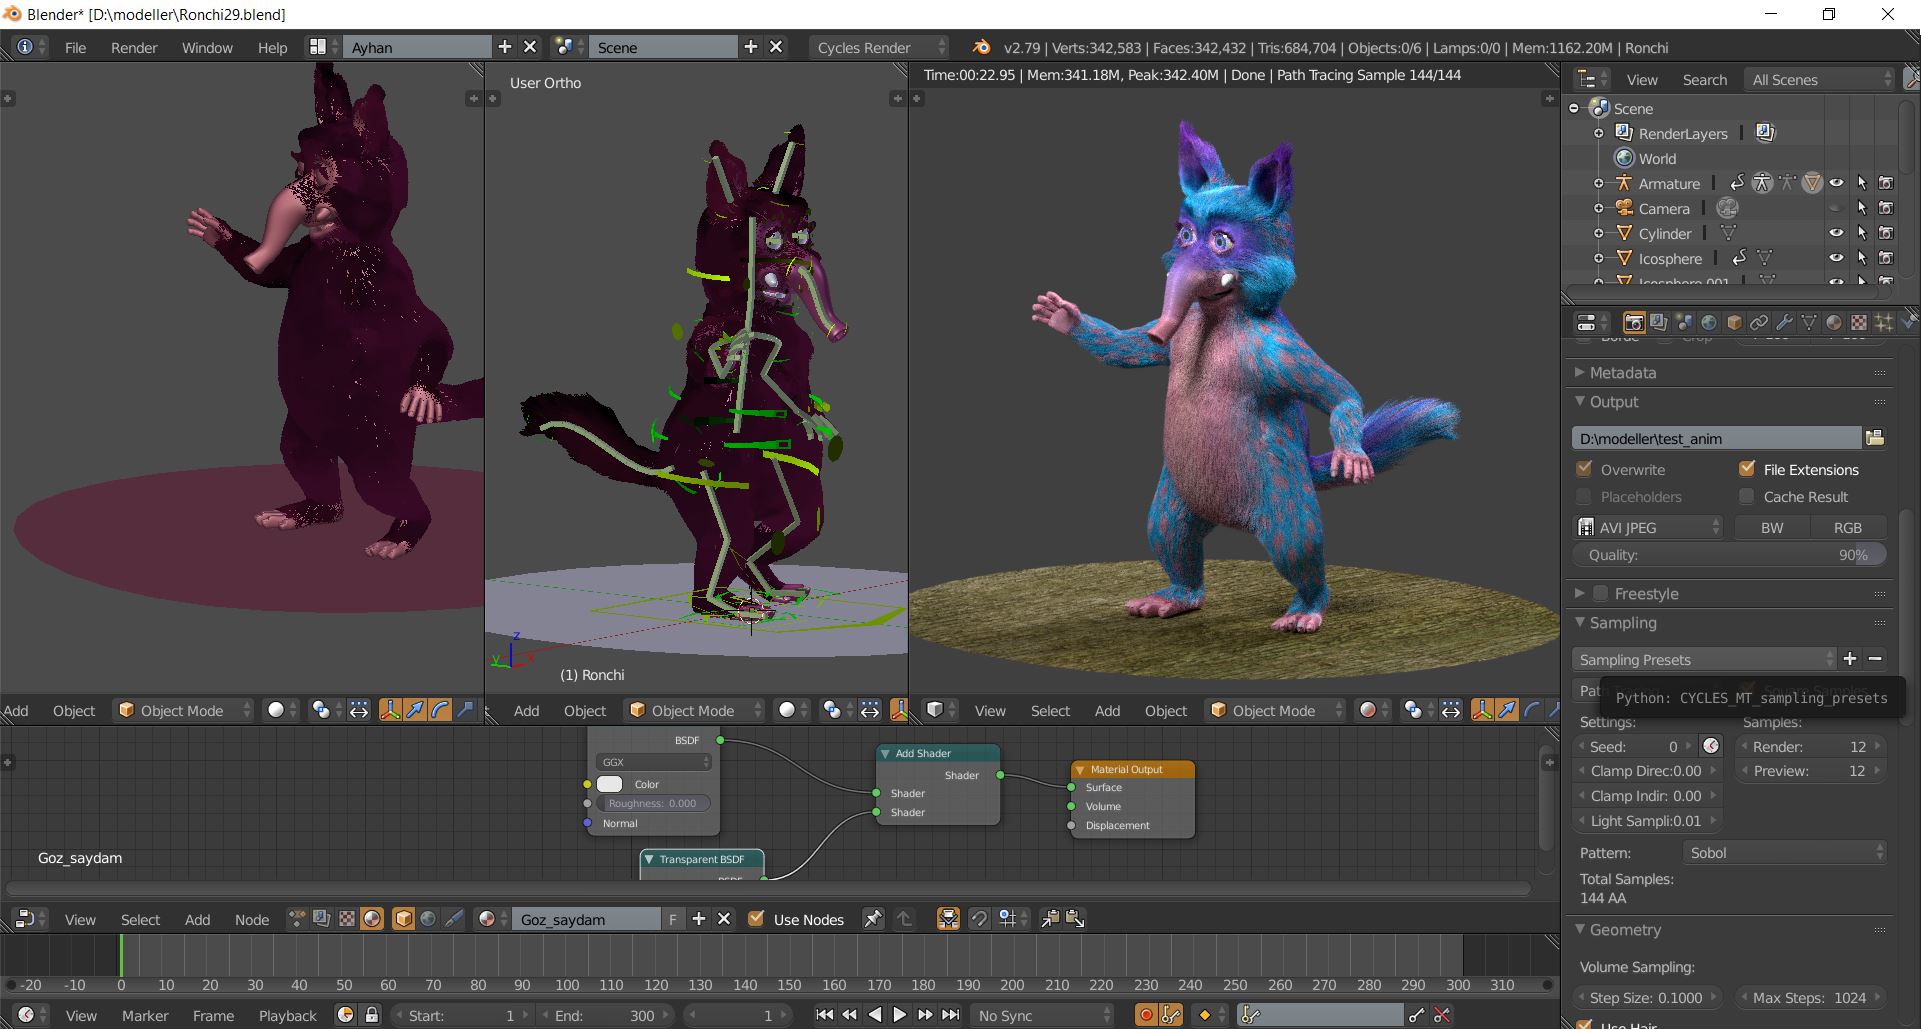The image size is (1921, 1029).
Task: Open the Texture properties tab (checker icon)
Action: [1859, 322]
